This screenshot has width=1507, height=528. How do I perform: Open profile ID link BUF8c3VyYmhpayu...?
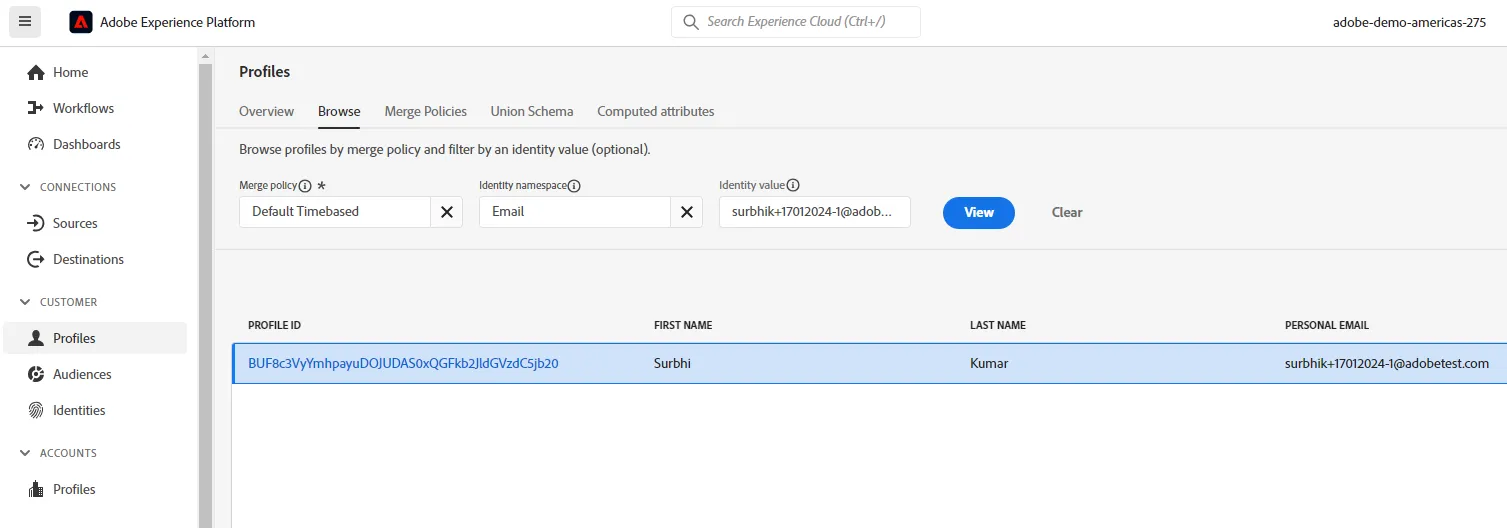[x=403, y=363]
